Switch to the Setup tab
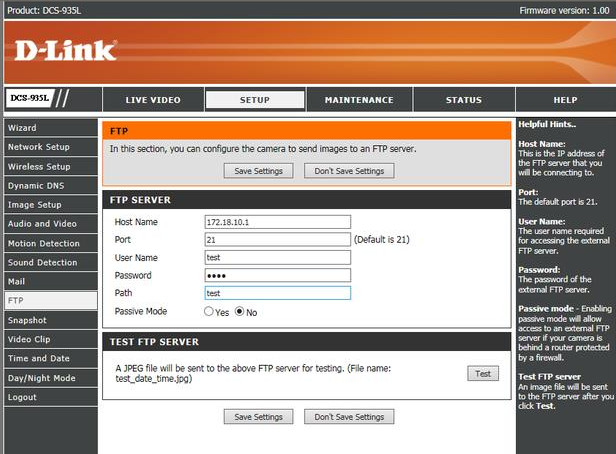 255,100
